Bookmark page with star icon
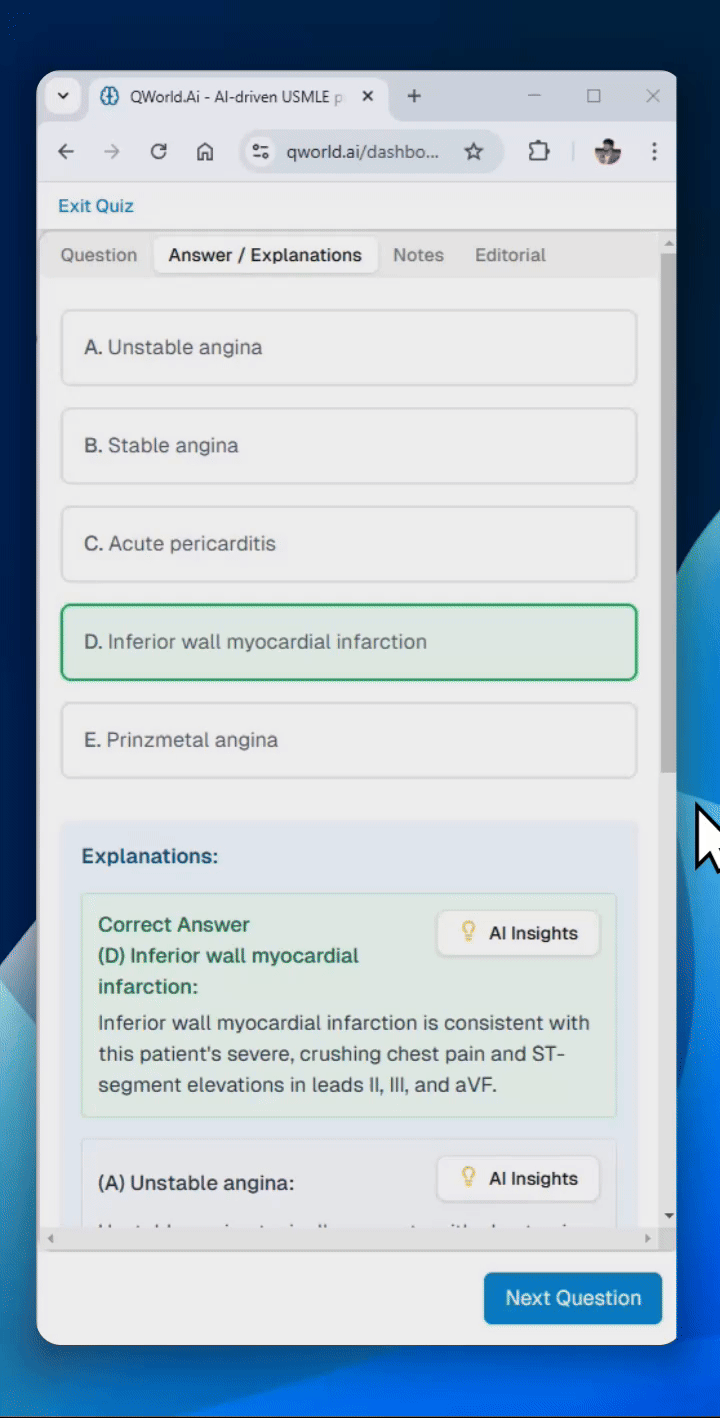Screen dimensions: 720x1418 coord(474,151)
